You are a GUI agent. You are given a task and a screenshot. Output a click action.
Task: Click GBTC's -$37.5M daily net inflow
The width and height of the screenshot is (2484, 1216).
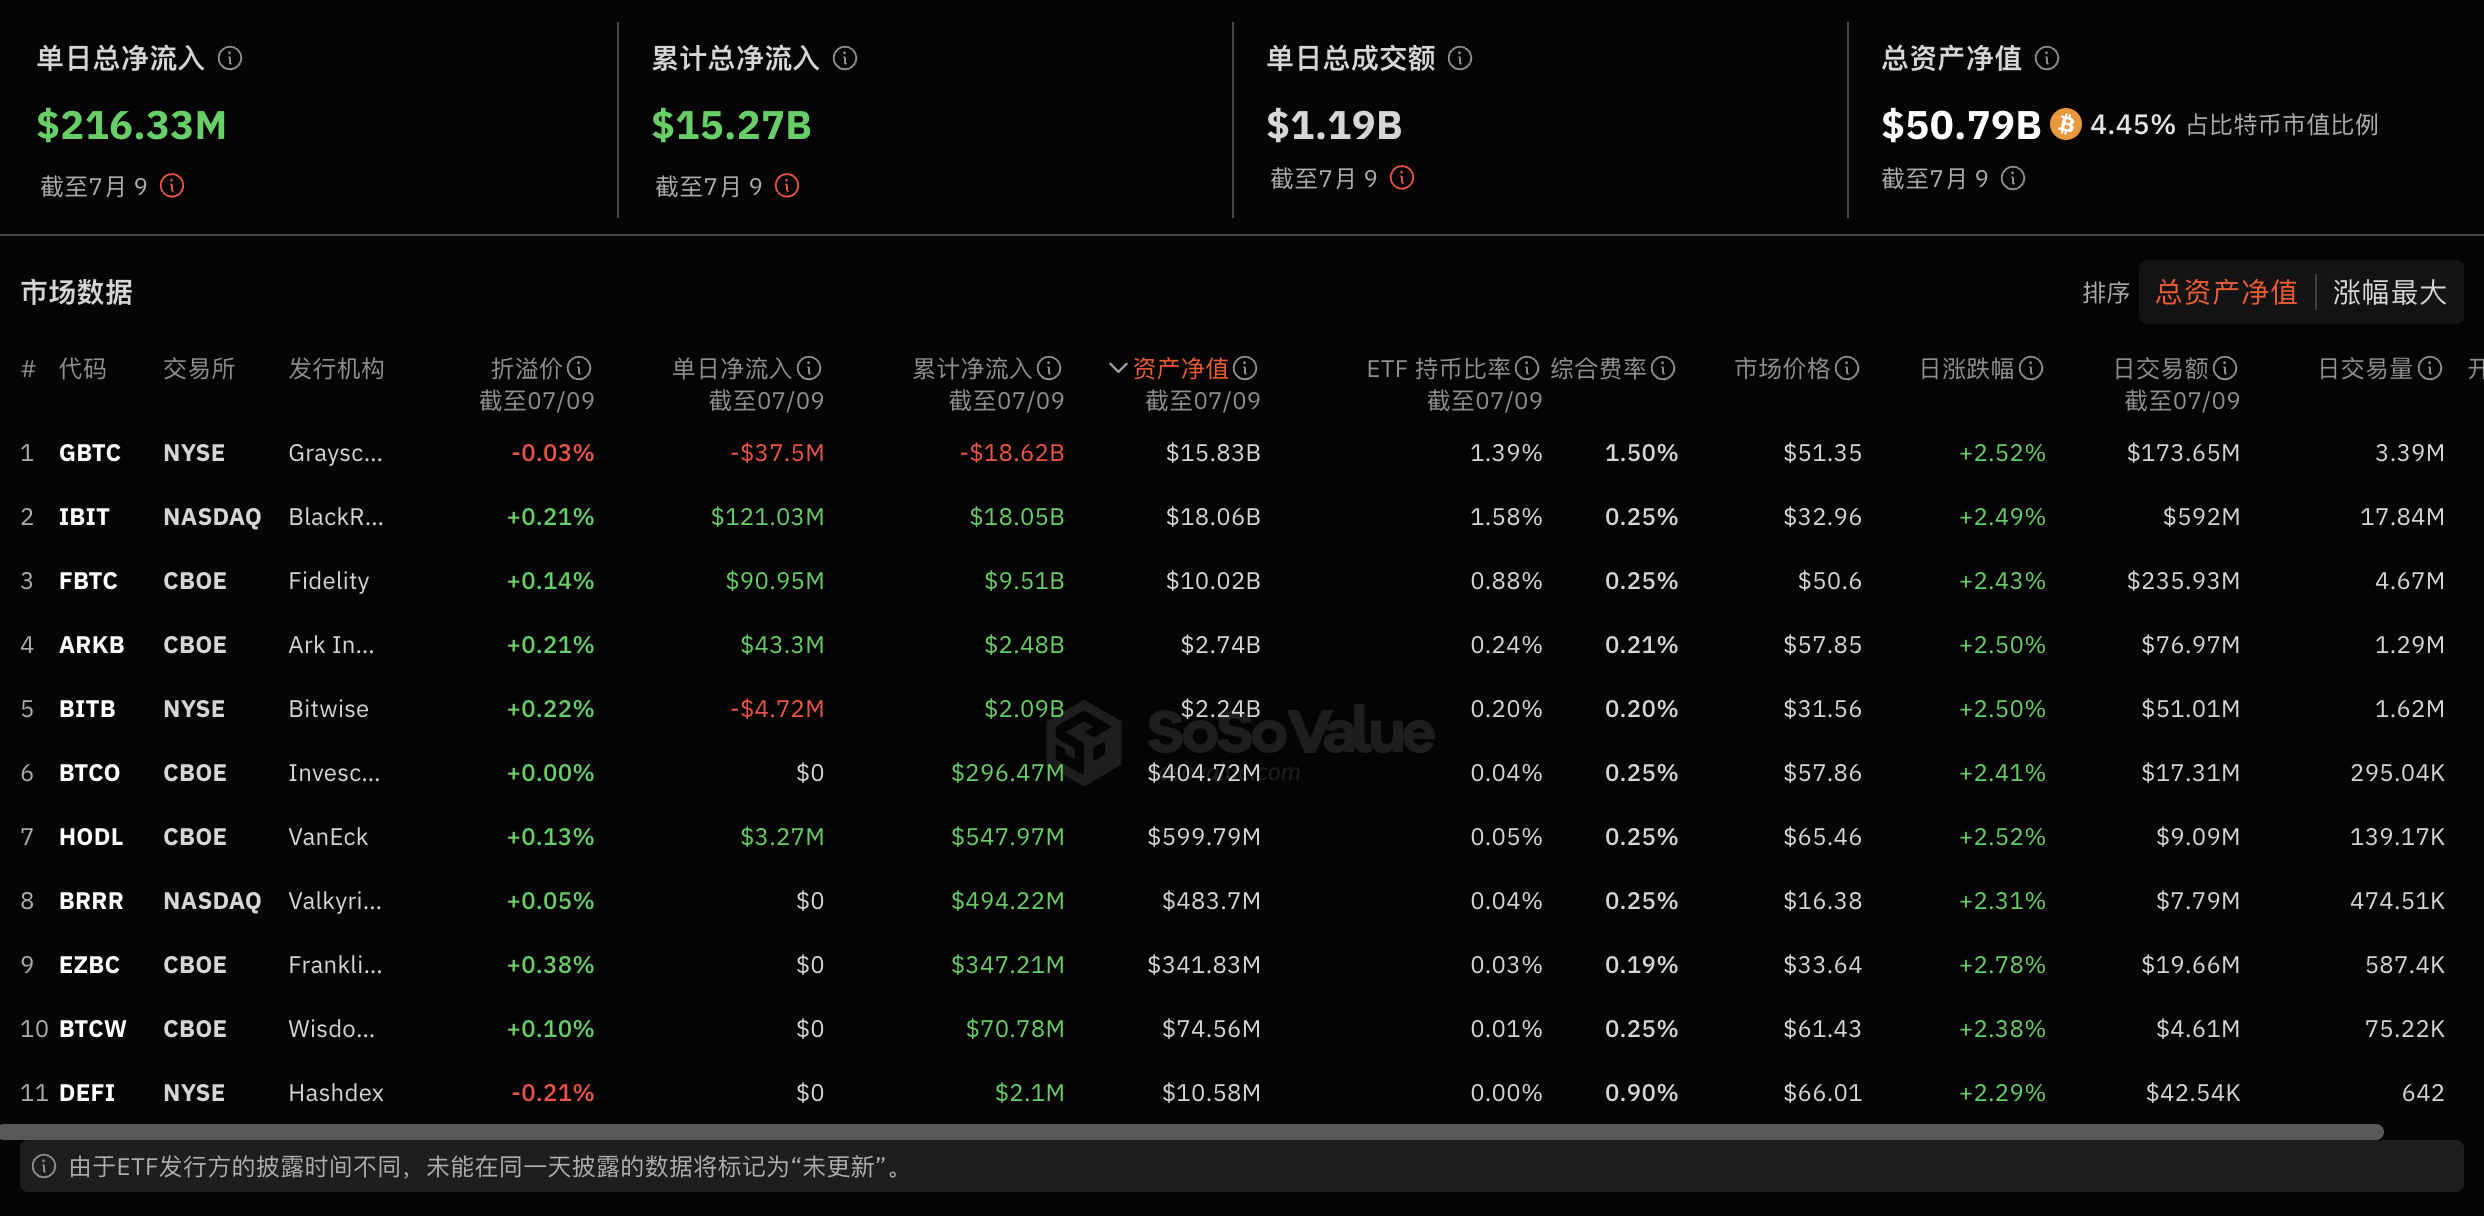pyautogui.click(x=777, y=453)
